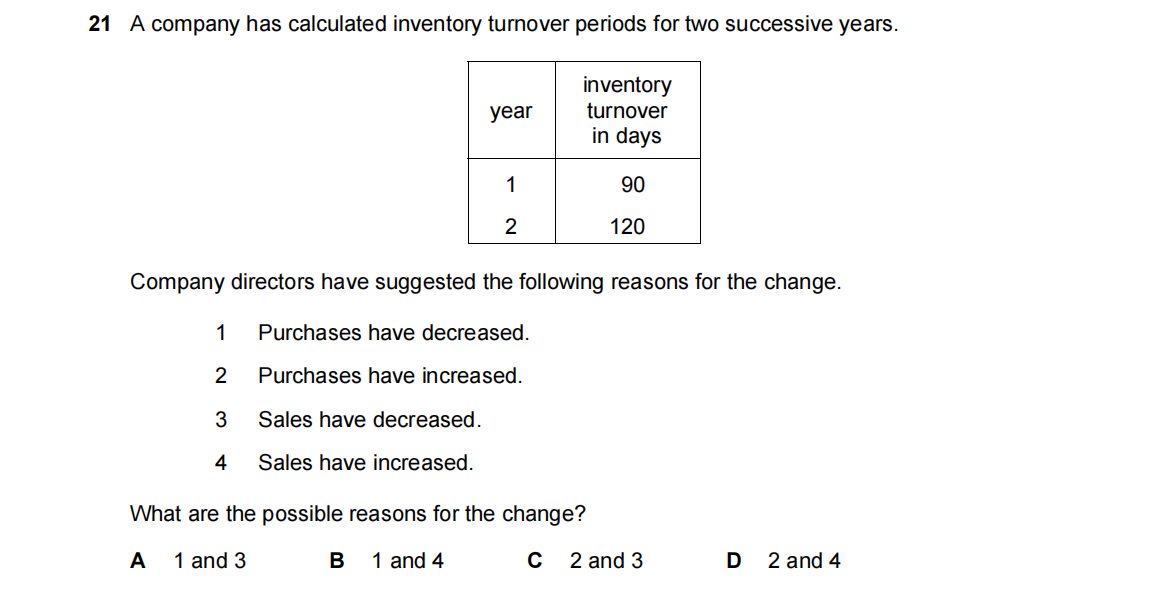
Task: Click year 2 in the table
Action: (510, 227)
